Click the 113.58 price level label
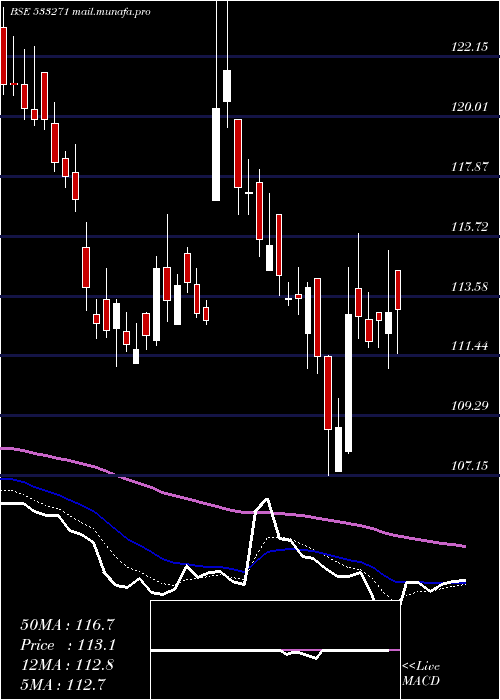 pyautogui.click(x=469, y=287)
